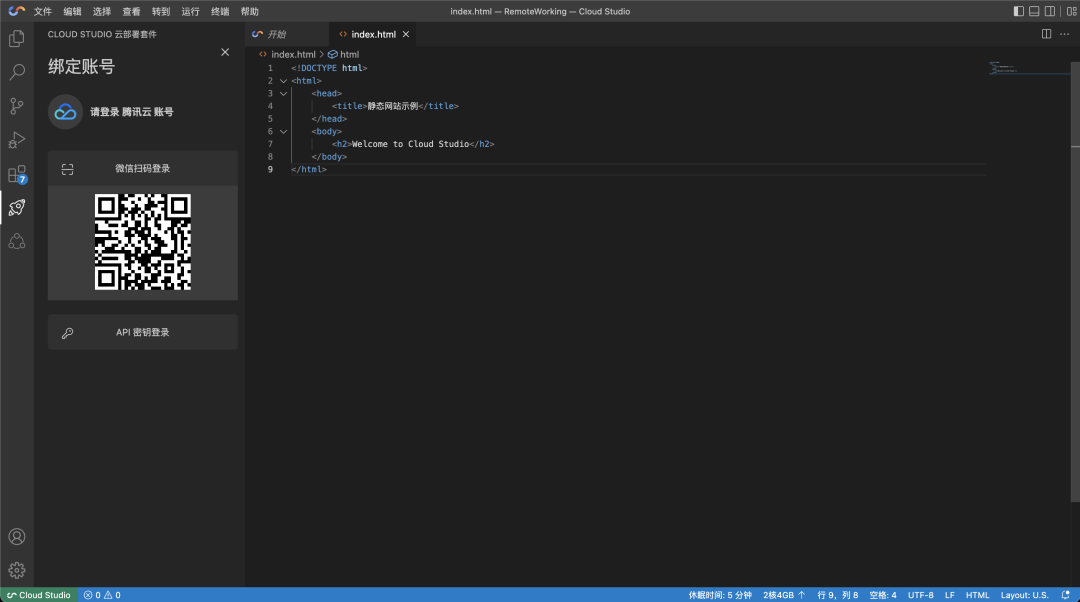Open the 终端 menu
The image size is (1080, 602).
coord(220,12)
